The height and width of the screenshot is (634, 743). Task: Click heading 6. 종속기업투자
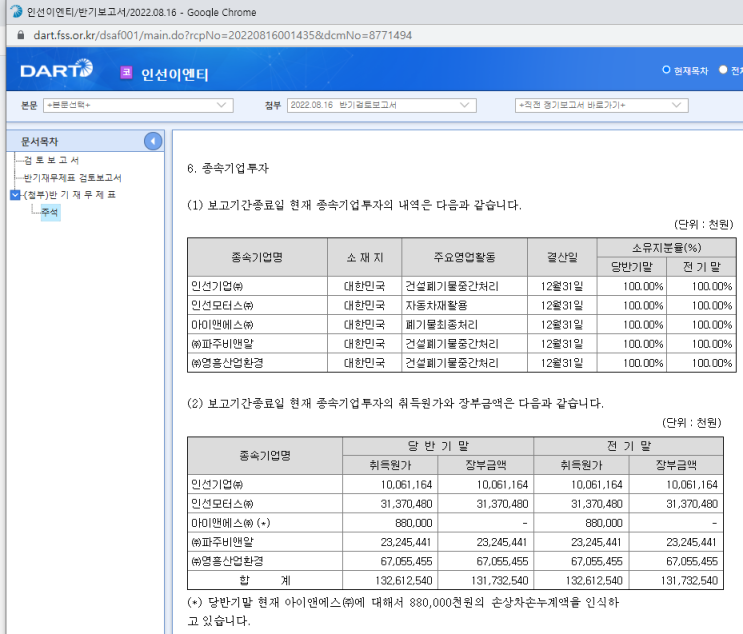pos(228,168)
